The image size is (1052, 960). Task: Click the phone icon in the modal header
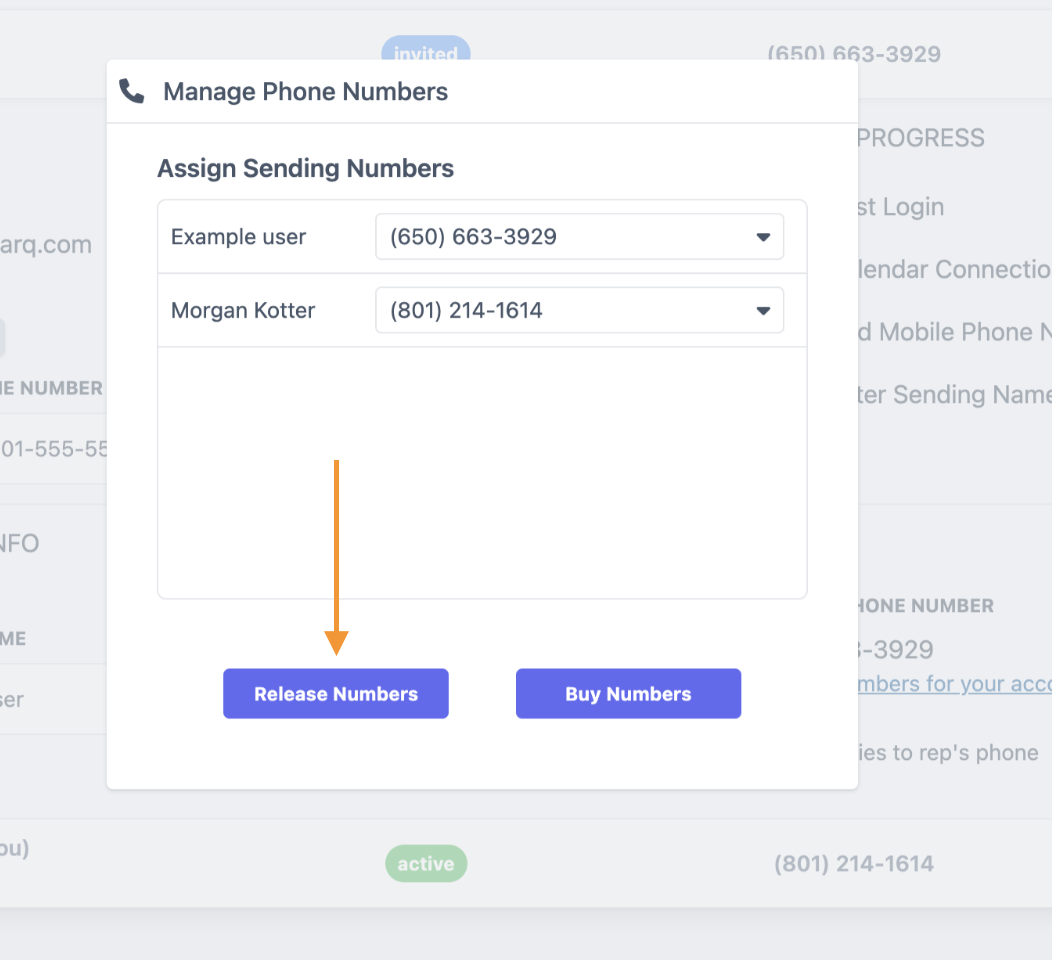132,91
